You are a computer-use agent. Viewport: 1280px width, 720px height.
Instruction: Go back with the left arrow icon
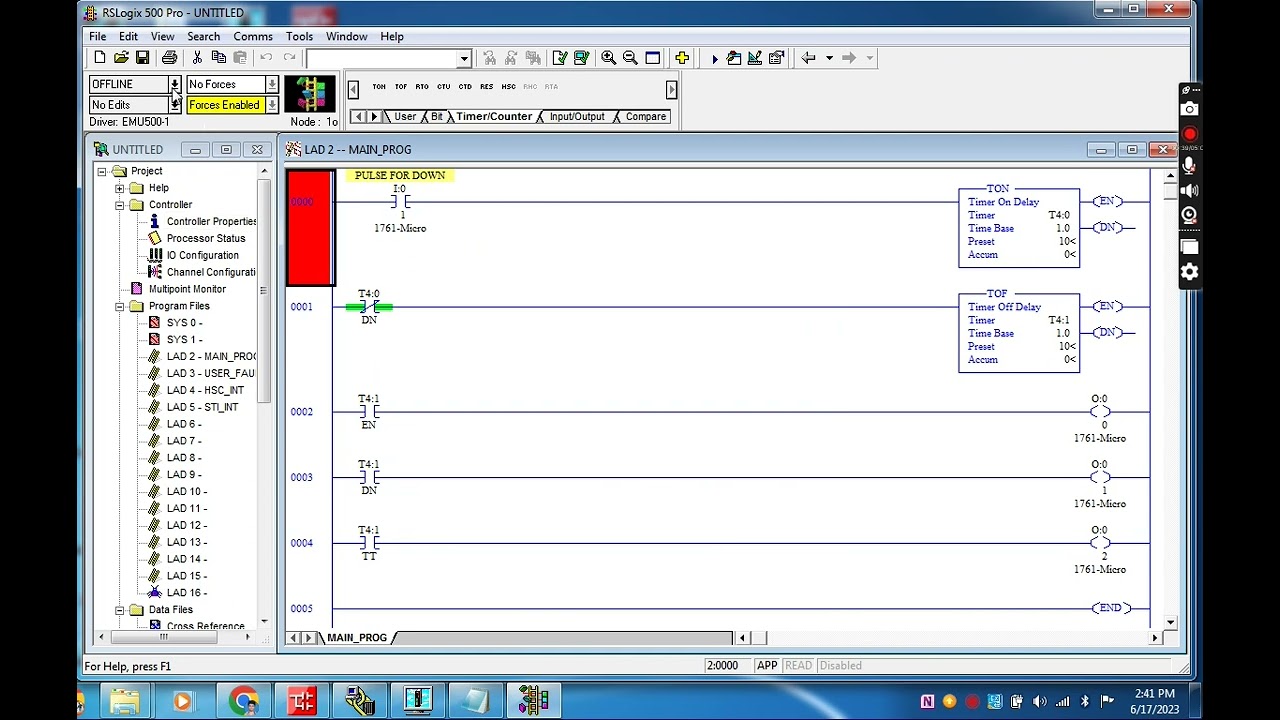[x=808, y=58]
